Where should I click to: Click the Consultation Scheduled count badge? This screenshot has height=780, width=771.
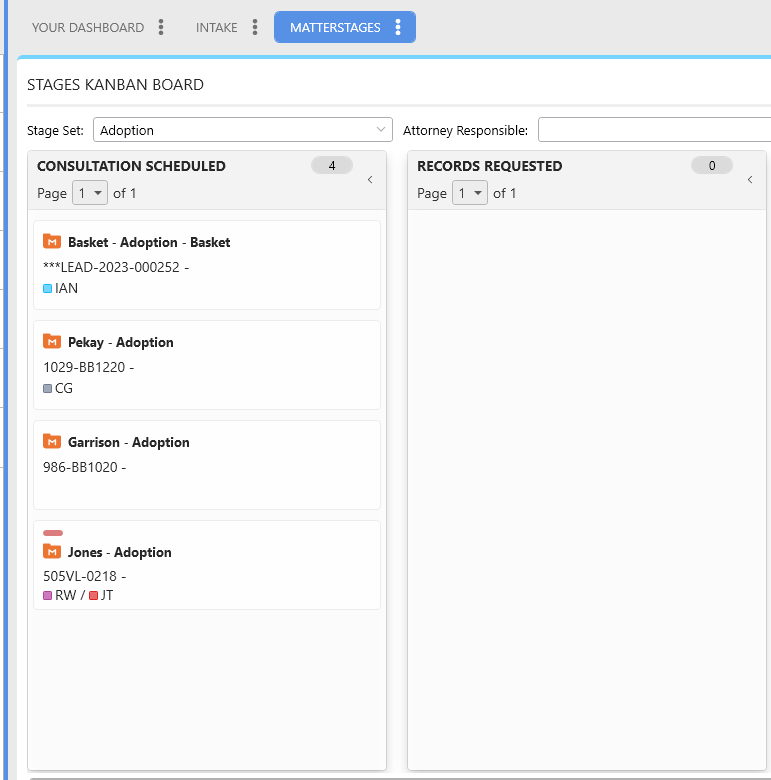331,166
